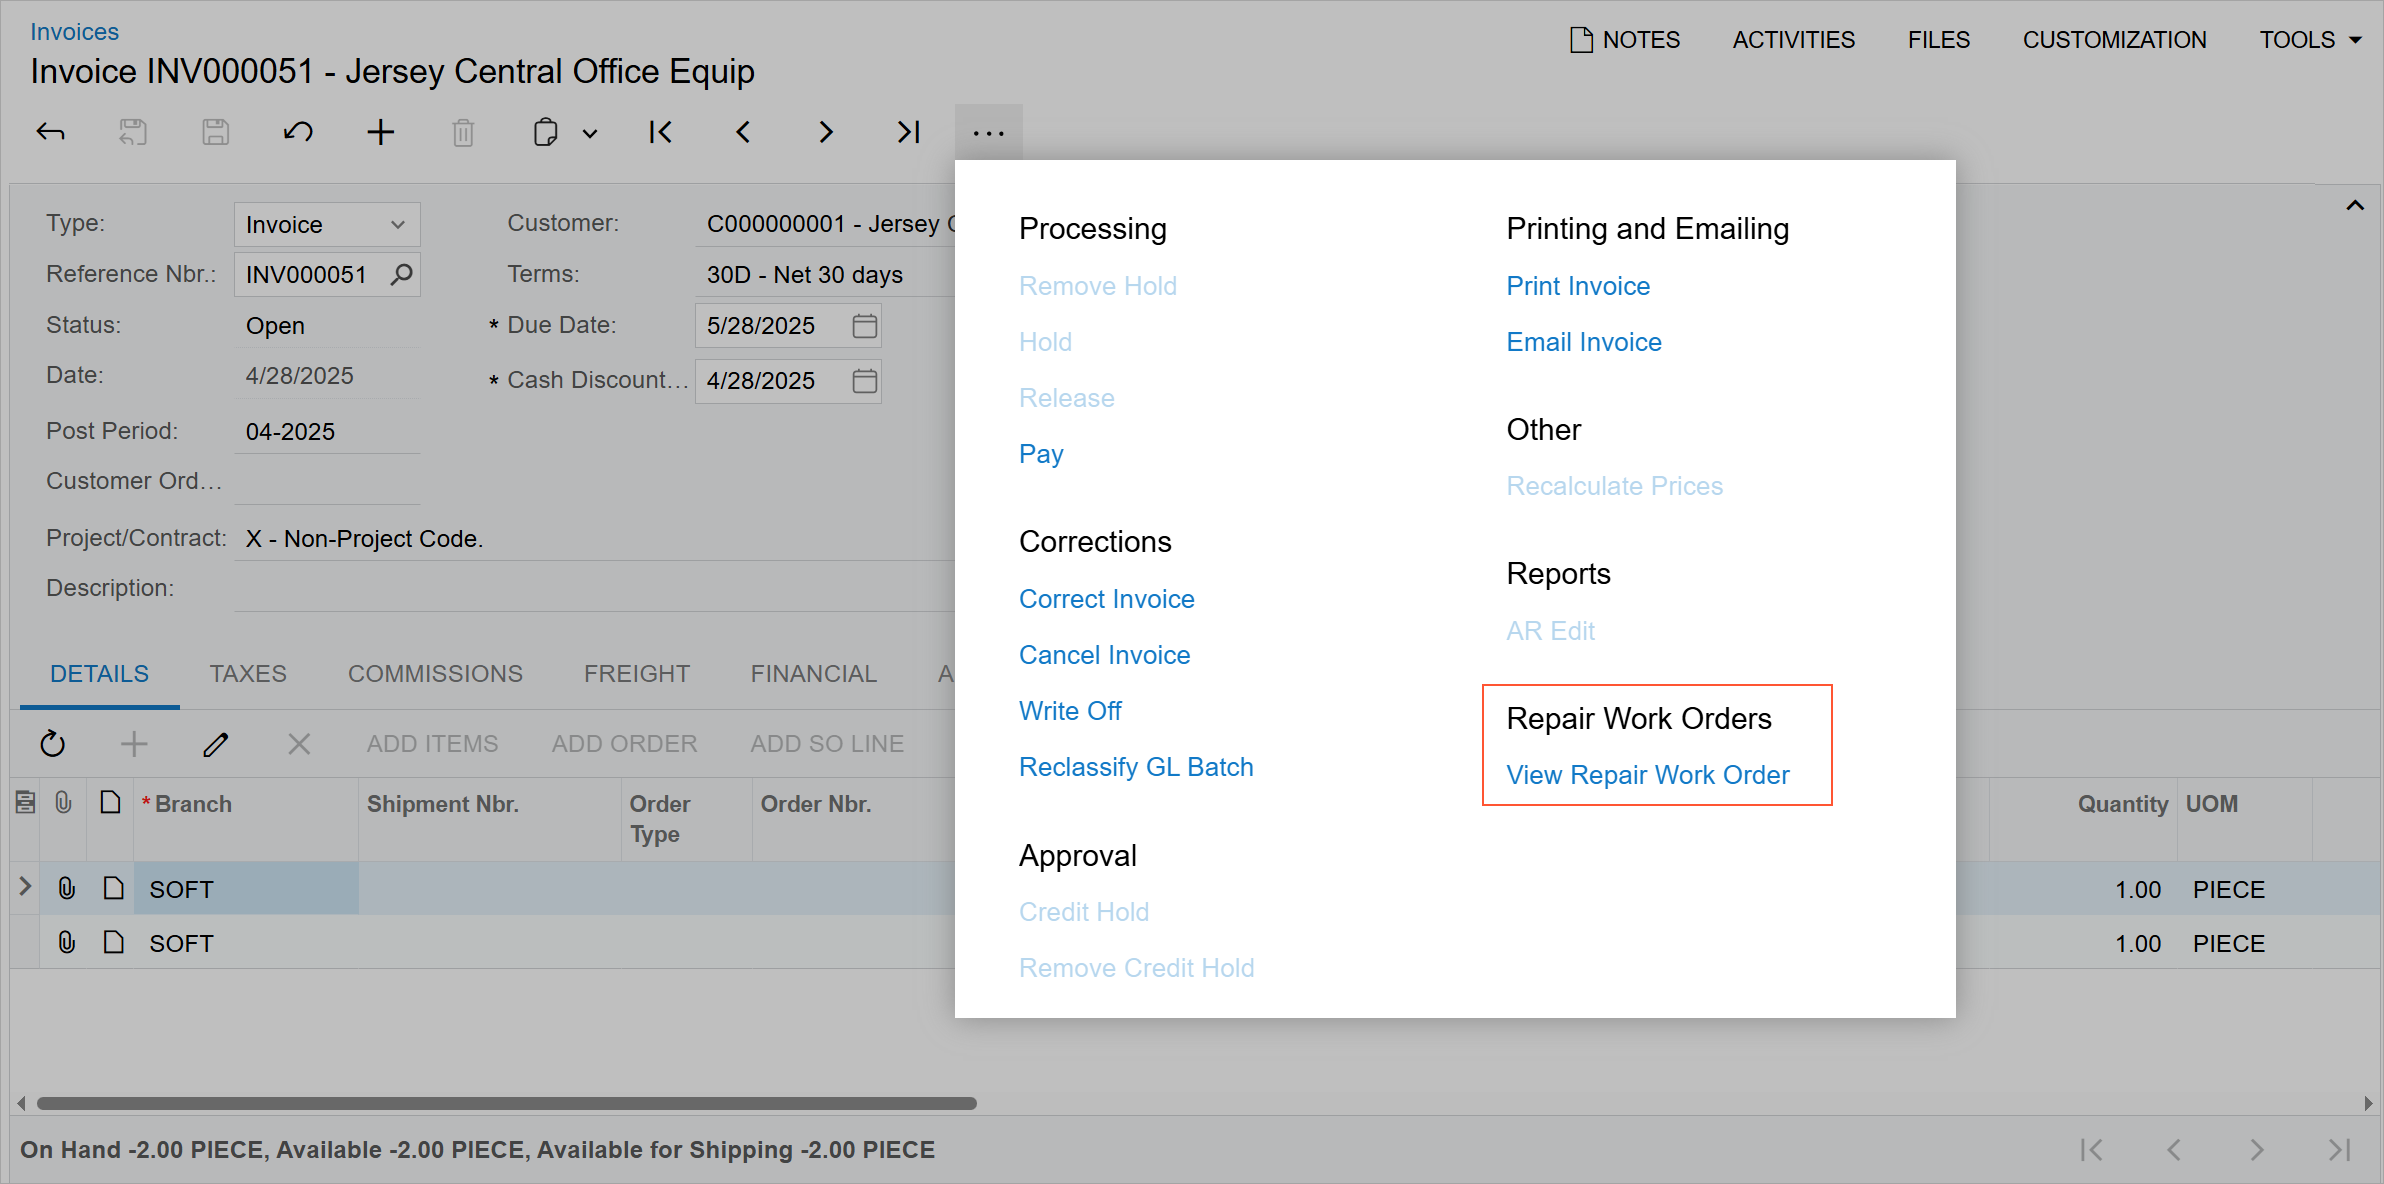Choose View Repair Work Order menu item
2384x1184 pixels.
[x=1647, y=775]
